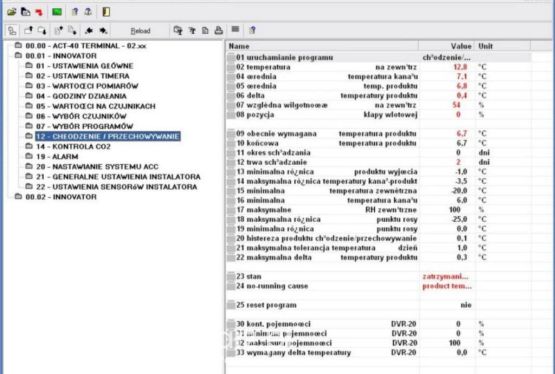Viewport: 555px width, 374px height.
Task: Click the green screen icon in the top toolbar
Action: click(x=57, y=12)
